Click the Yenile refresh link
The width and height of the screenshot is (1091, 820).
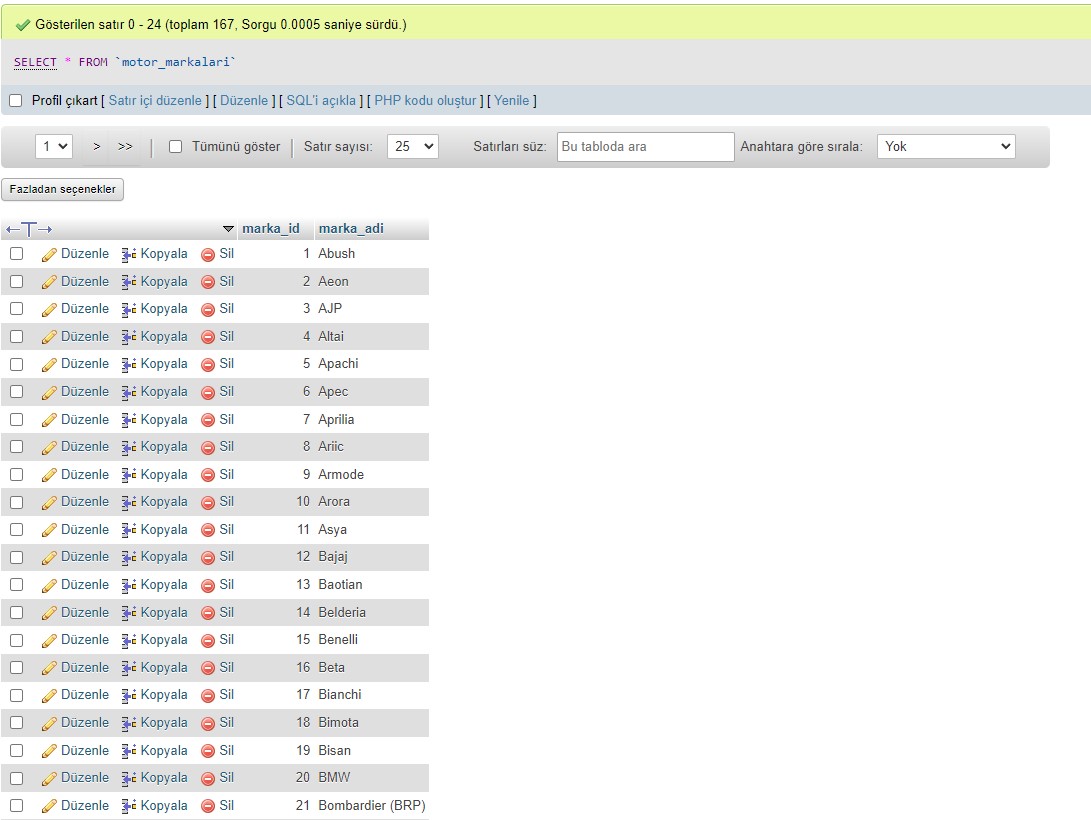[x=511, y=101]
